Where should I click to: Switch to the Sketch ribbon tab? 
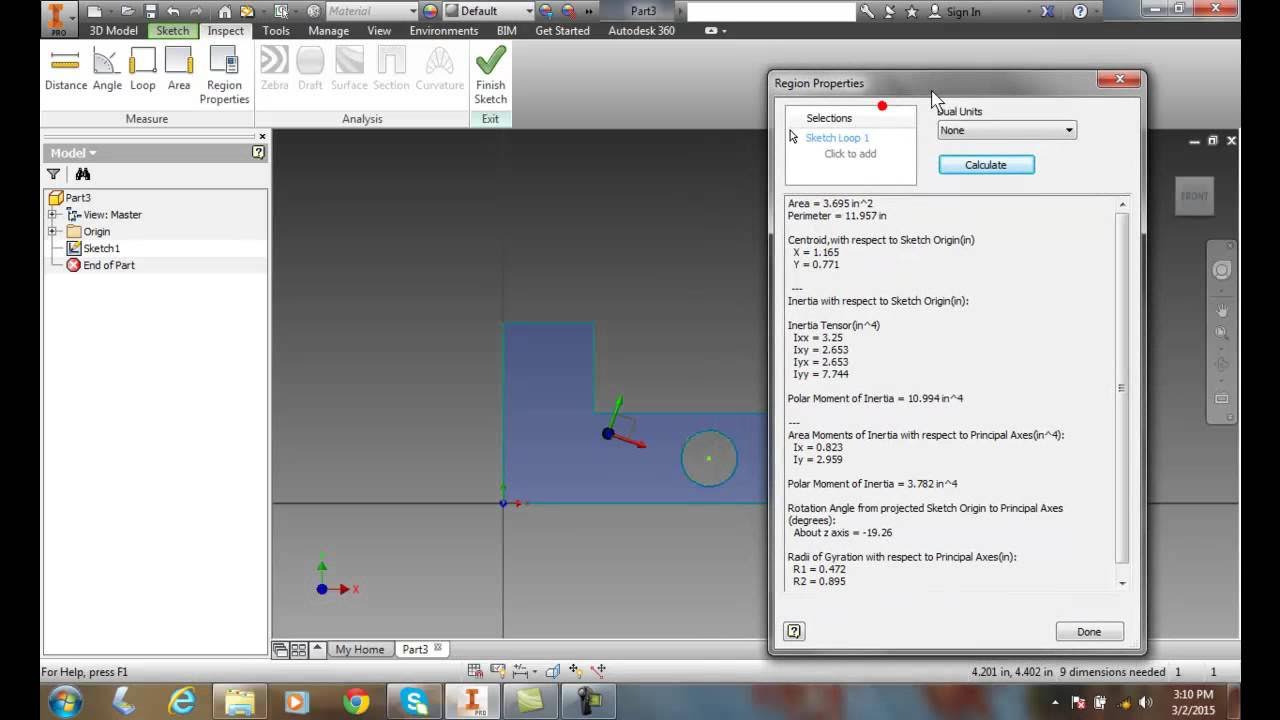(172, 31)
